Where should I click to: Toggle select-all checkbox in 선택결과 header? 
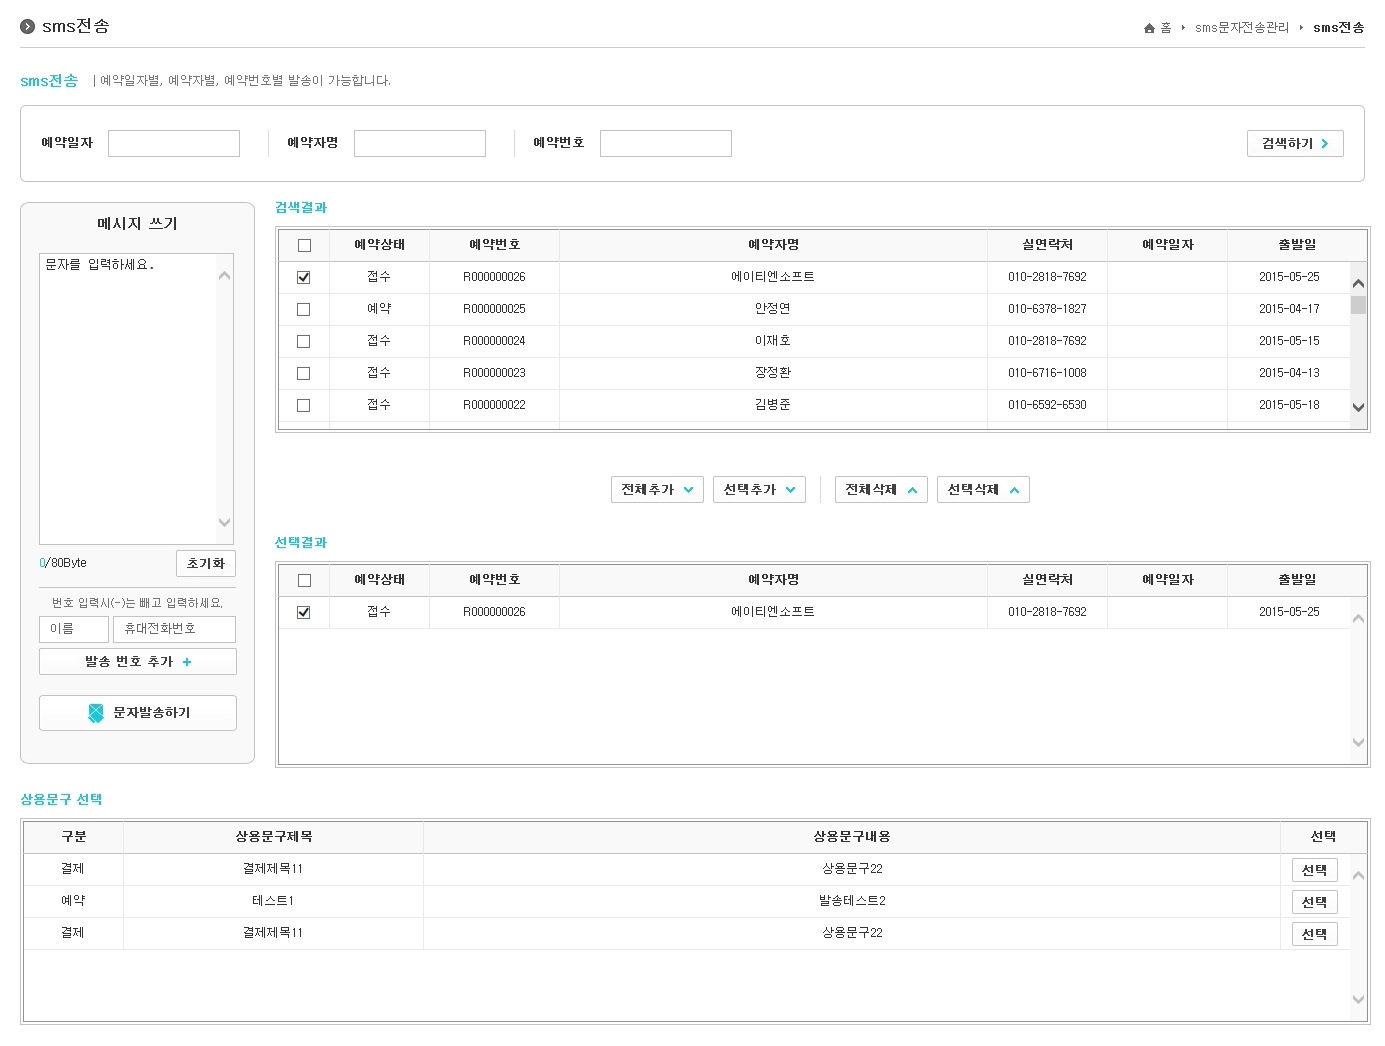click(304, 580)
